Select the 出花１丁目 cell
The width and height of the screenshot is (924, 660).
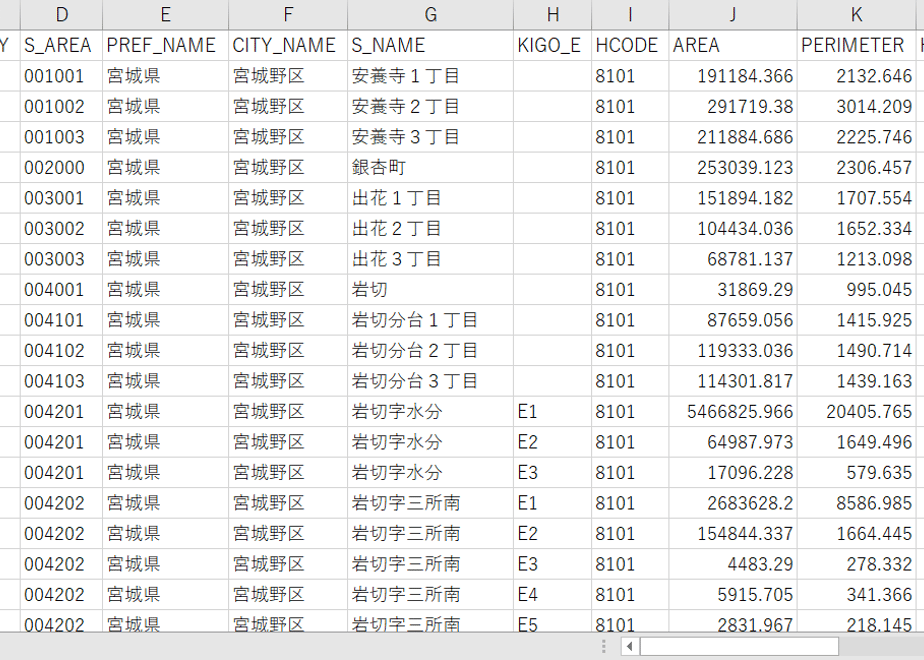point(430,198)
